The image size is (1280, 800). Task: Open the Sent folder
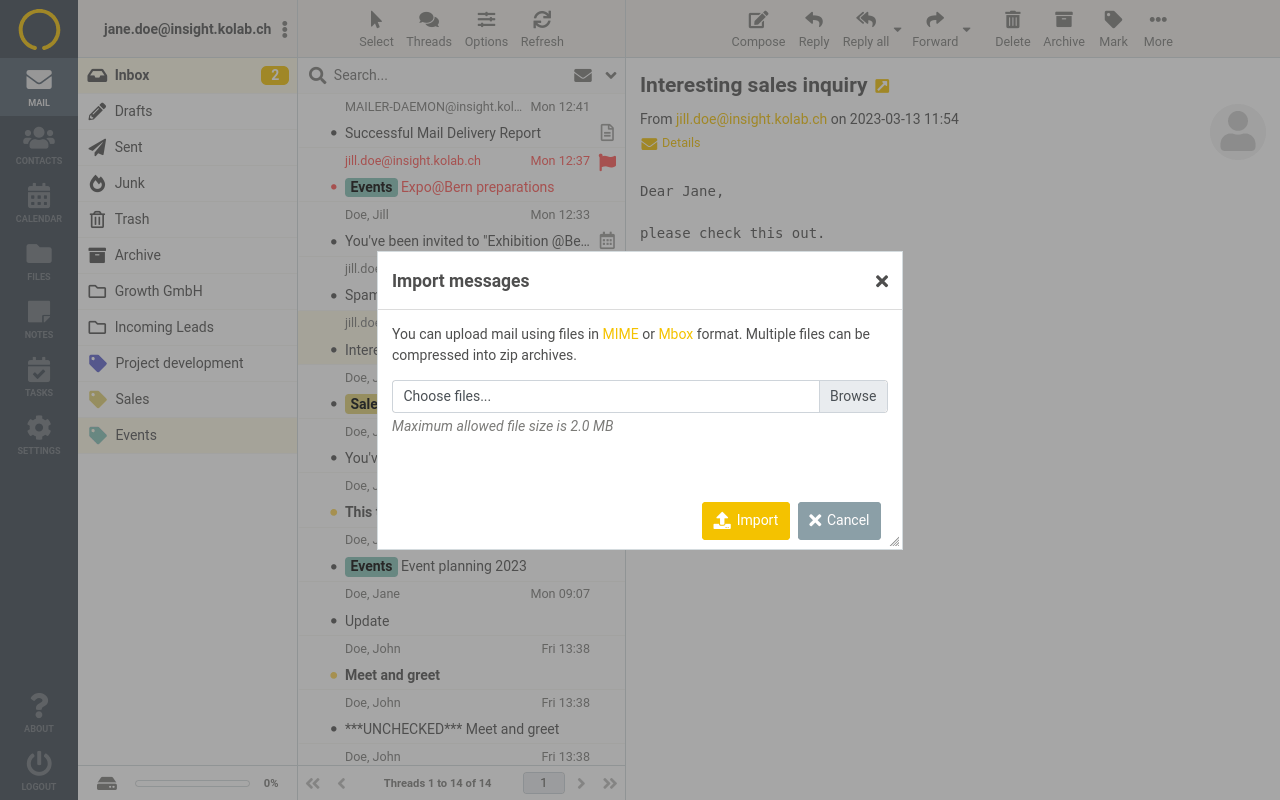[x=188, y=147]
